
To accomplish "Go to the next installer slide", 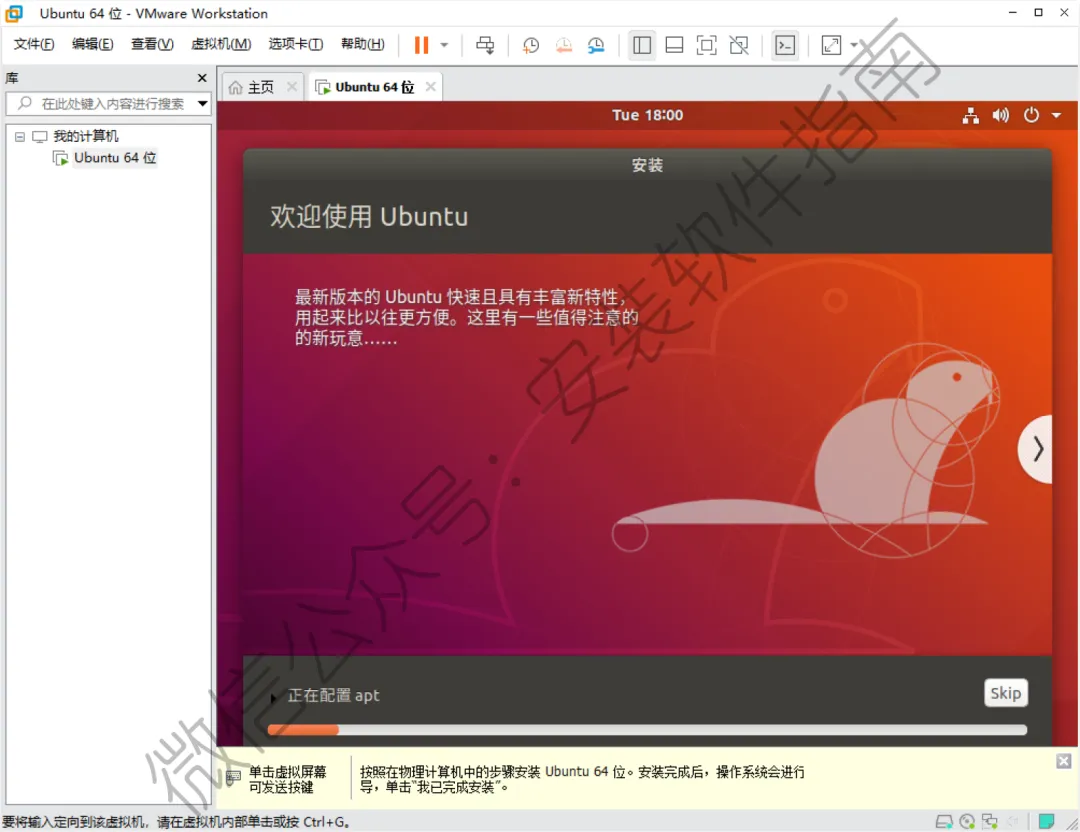I will 1036,449.
